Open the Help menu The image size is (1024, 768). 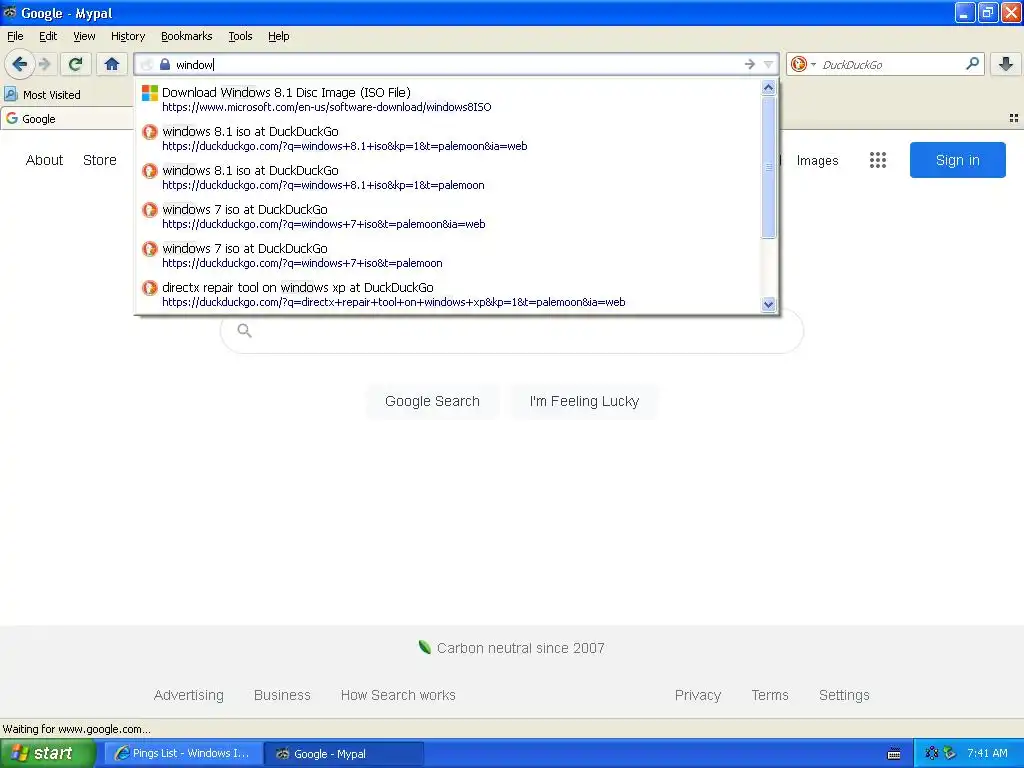(x=278, y=36)
